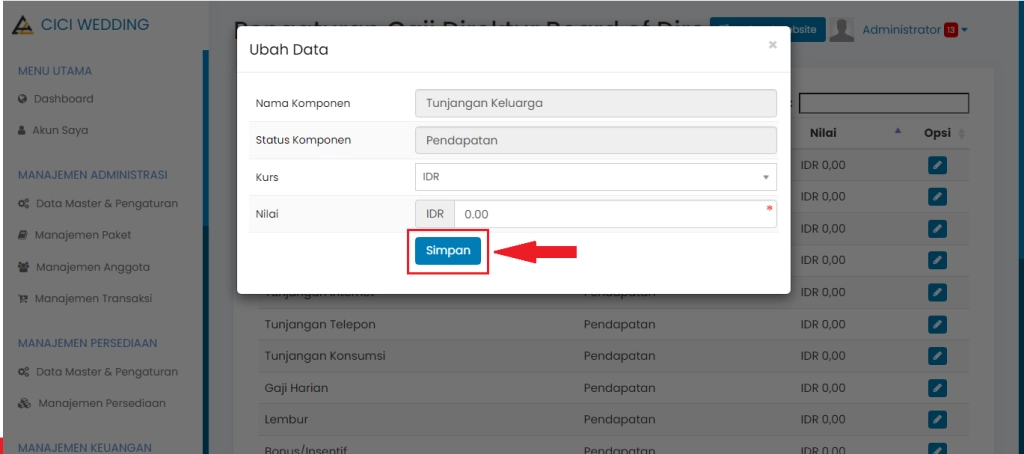Screen dimensions: 1024x454
Task: Edit the Tunjangan Konsumsi row
Action: pos(937,356)
